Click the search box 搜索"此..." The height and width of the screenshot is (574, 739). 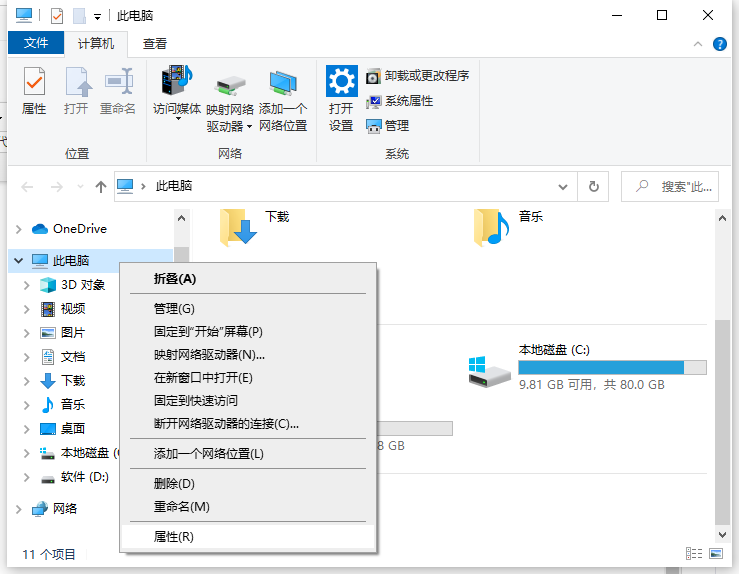pyautogui.click(x=670, y=187)
